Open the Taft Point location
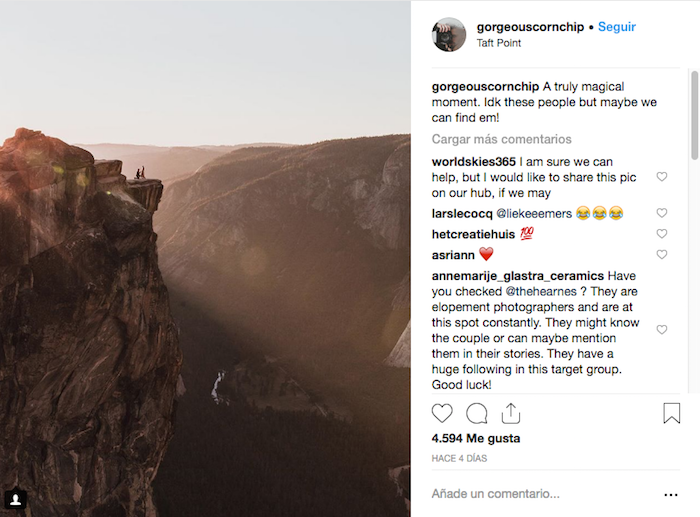The width and height of the screenshot is (700, 517). point(499,44)
